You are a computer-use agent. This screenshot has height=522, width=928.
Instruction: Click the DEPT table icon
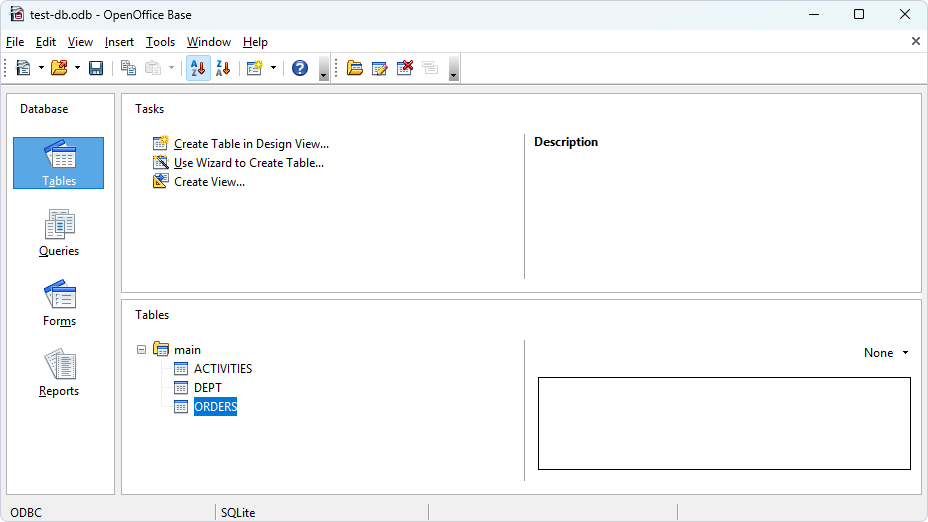pyautogui.click(x=181, y=388)
